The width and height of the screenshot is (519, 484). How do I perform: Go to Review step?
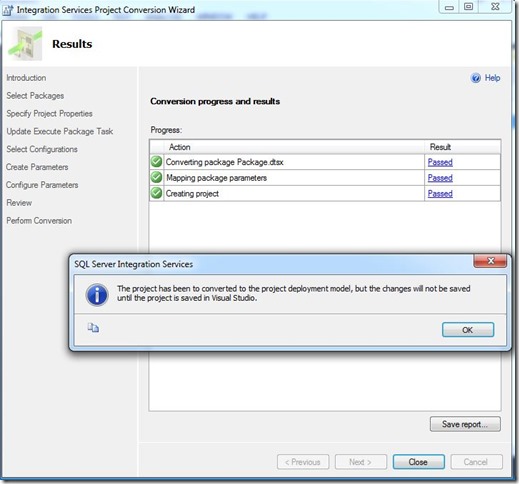pyautogui.click(x=19, y=203)
